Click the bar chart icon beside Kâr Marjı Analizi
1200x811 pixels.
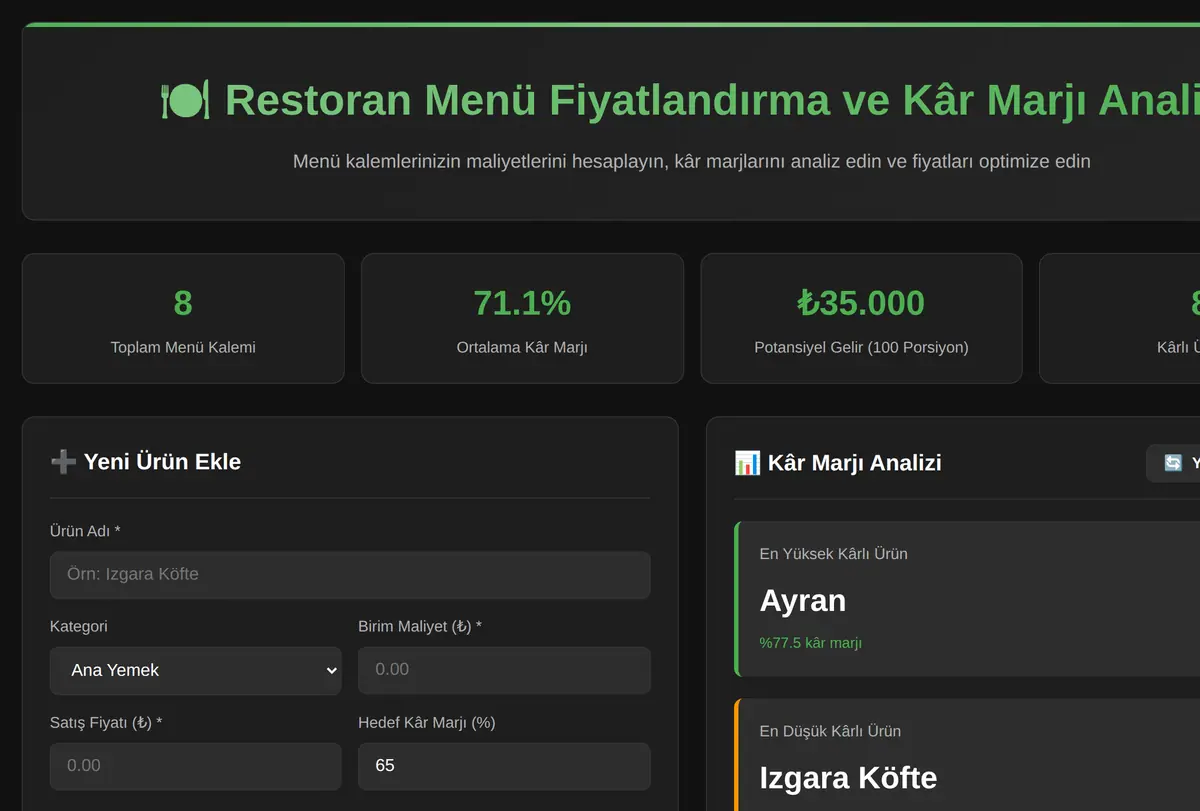pos(747,463)
